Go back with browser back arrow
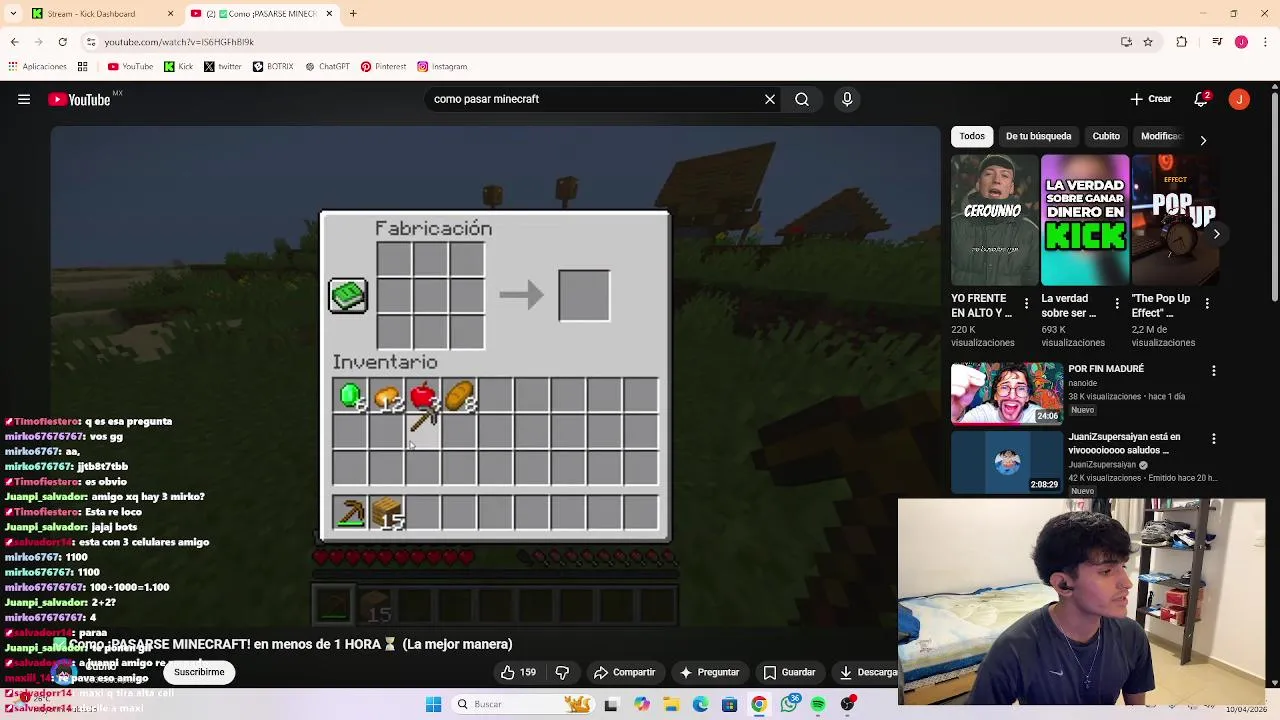 point(14,42)
